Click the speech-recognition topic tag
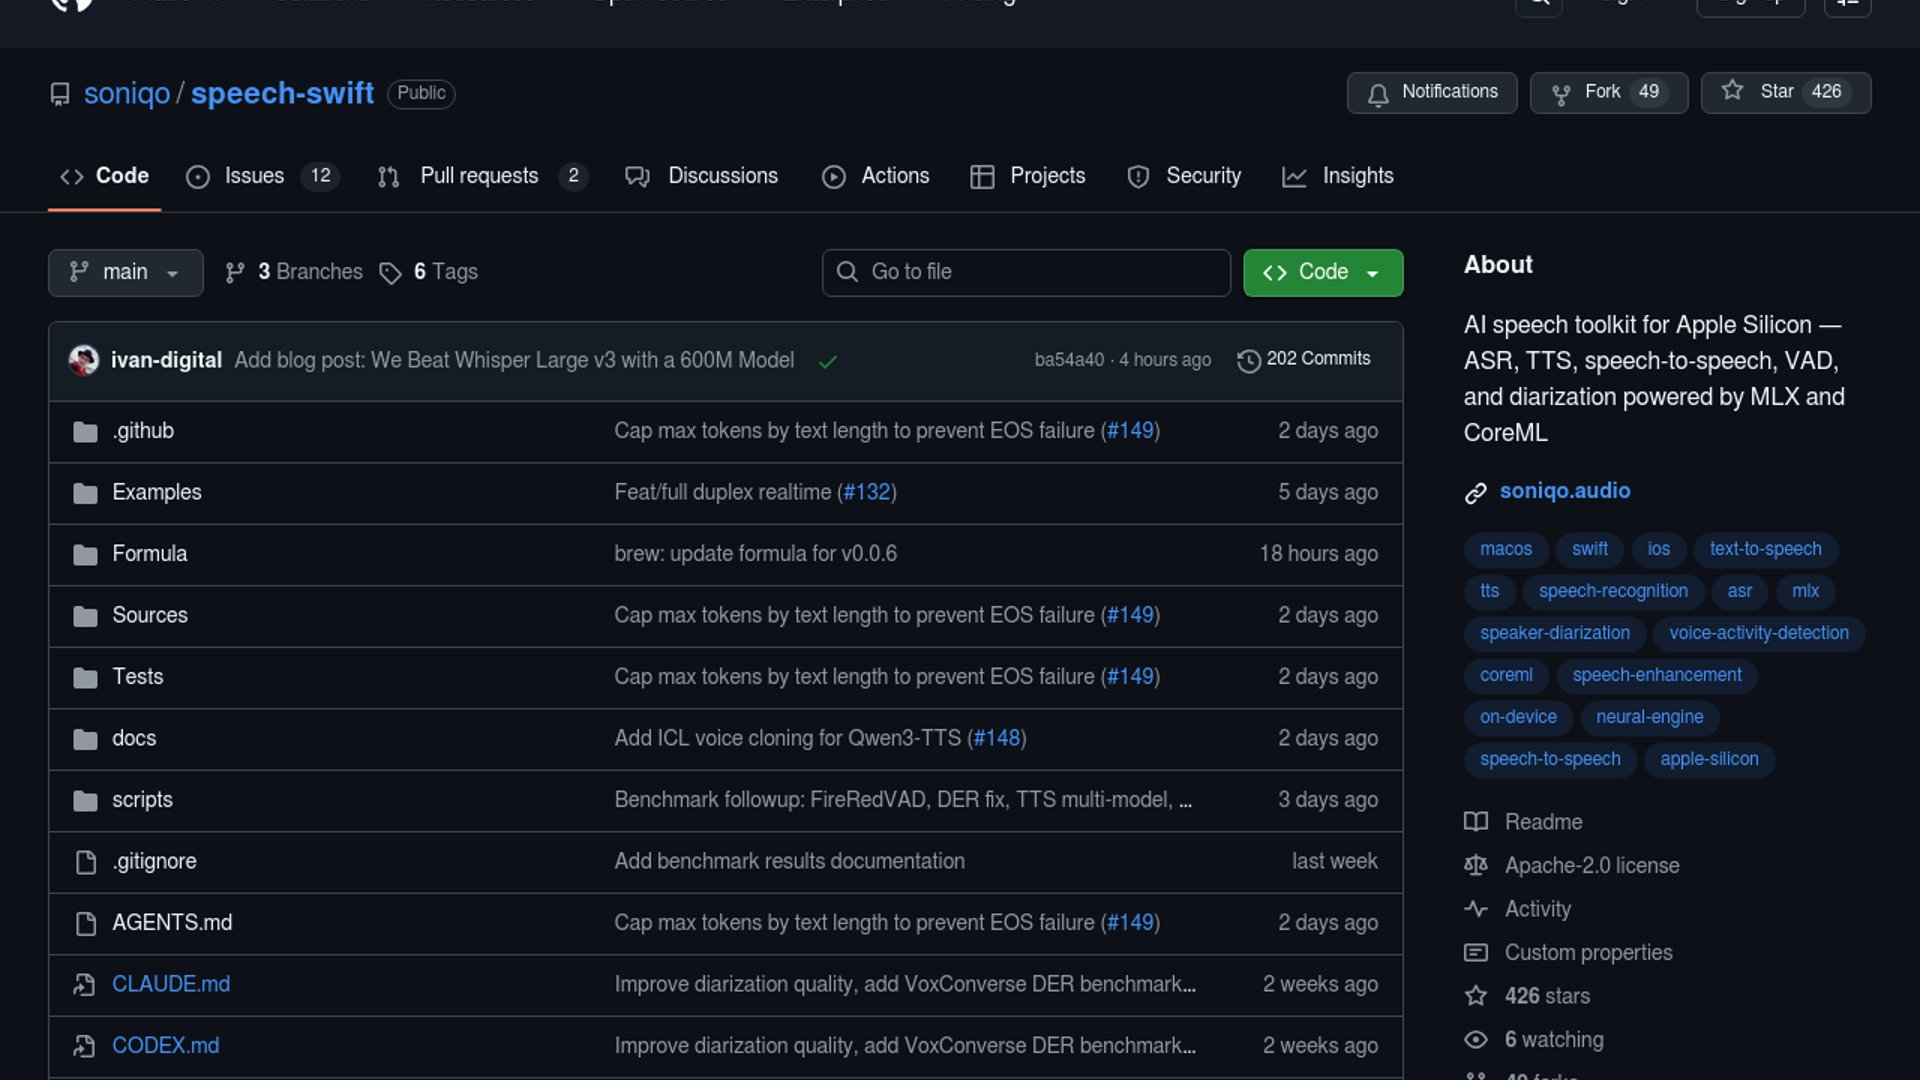This screenshot has width=1920, height=1080. tap(1612, 591)
